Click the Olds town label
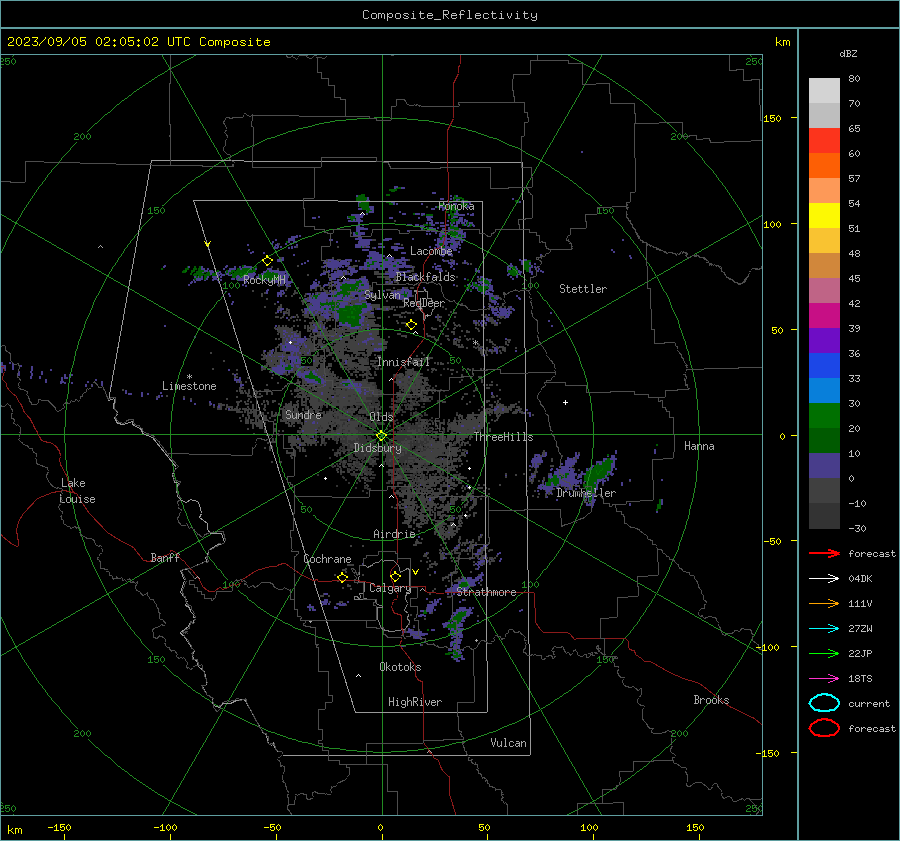 (x=381, y=417)
